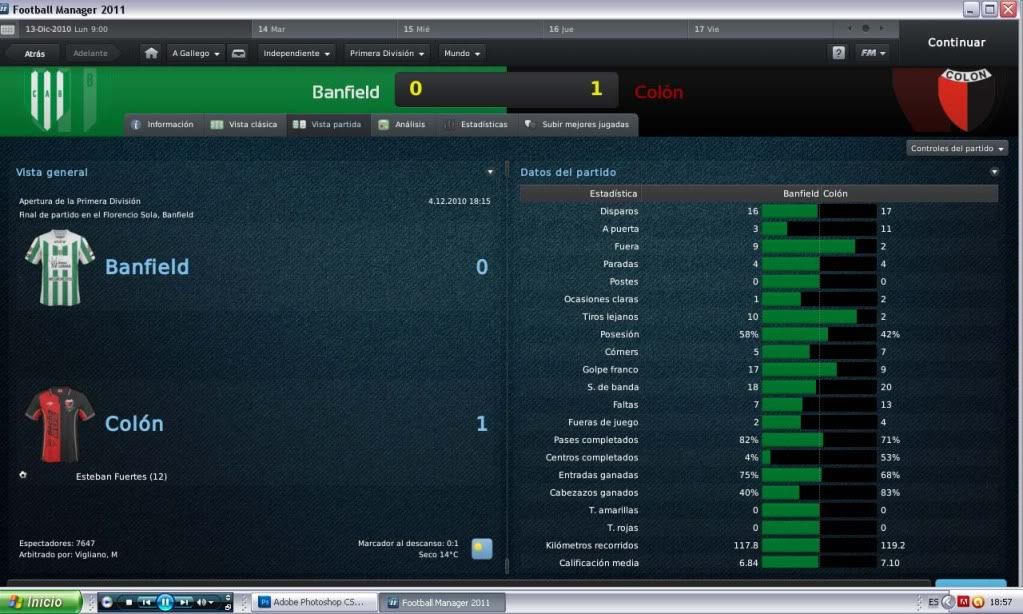This screenshot has width=1023, height=614.
Task: Skip to next track in media player
Action: click(185, 602)
